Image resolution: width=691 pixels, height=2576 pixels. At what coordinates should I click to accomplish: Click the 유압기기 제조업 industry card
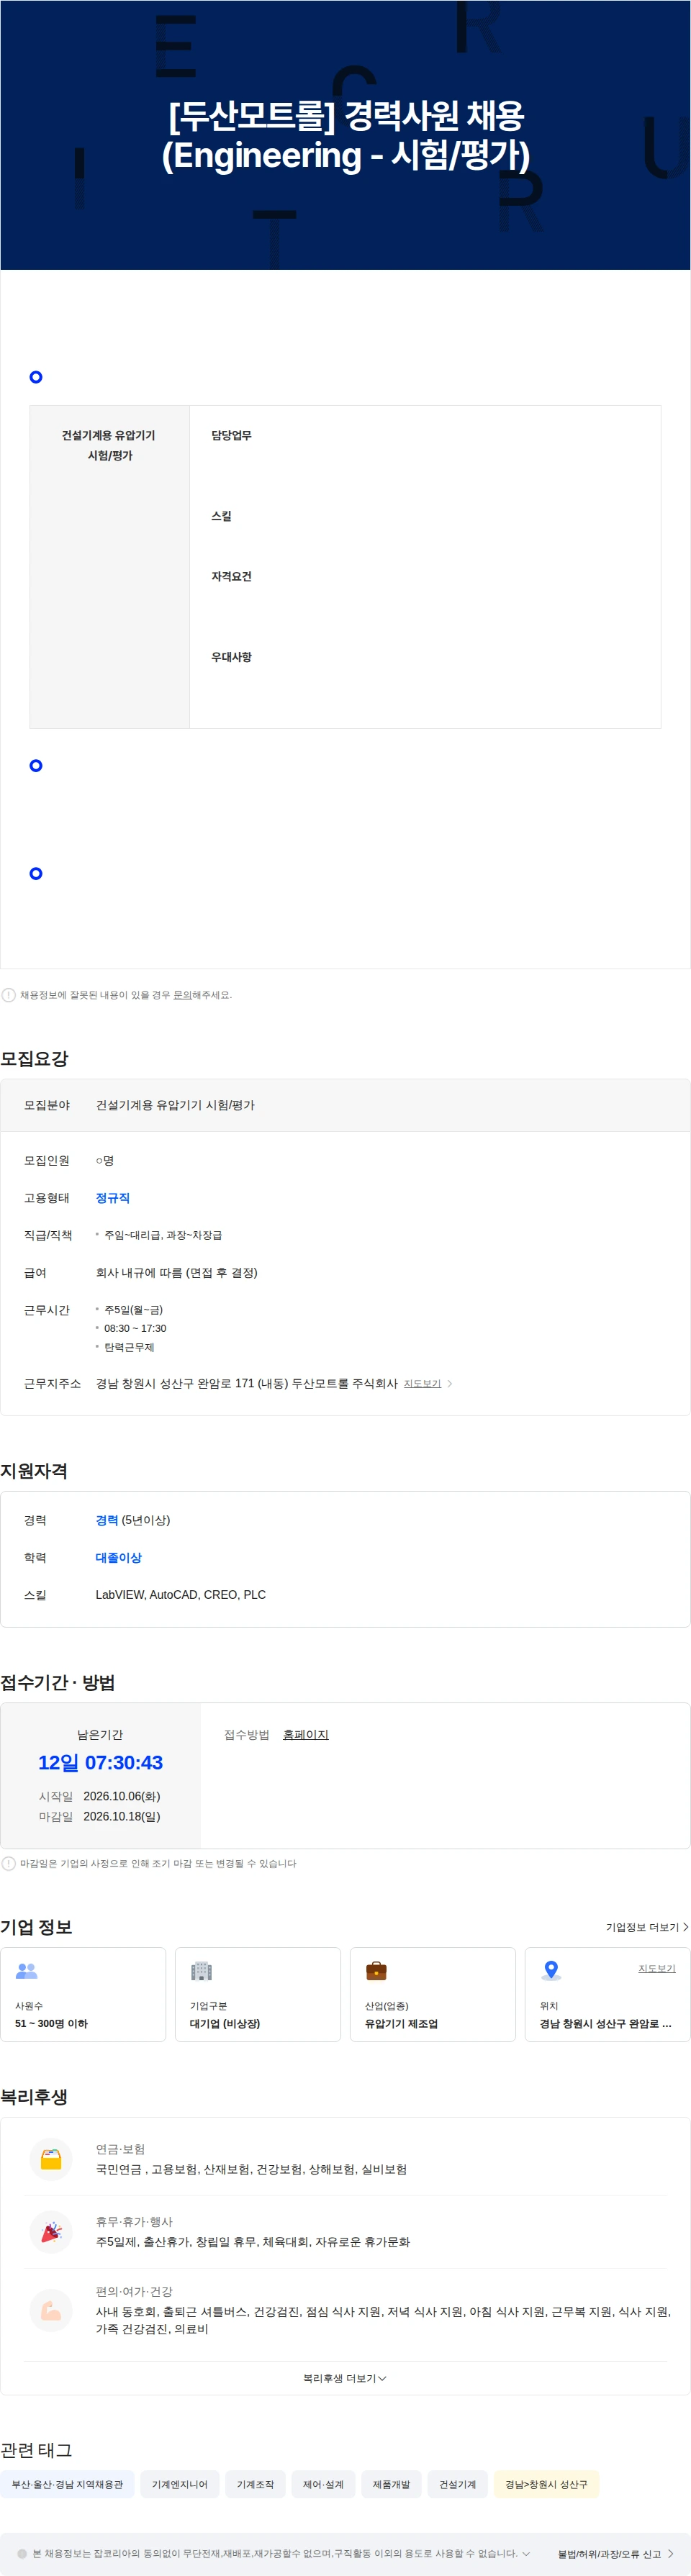[433, 1994]
